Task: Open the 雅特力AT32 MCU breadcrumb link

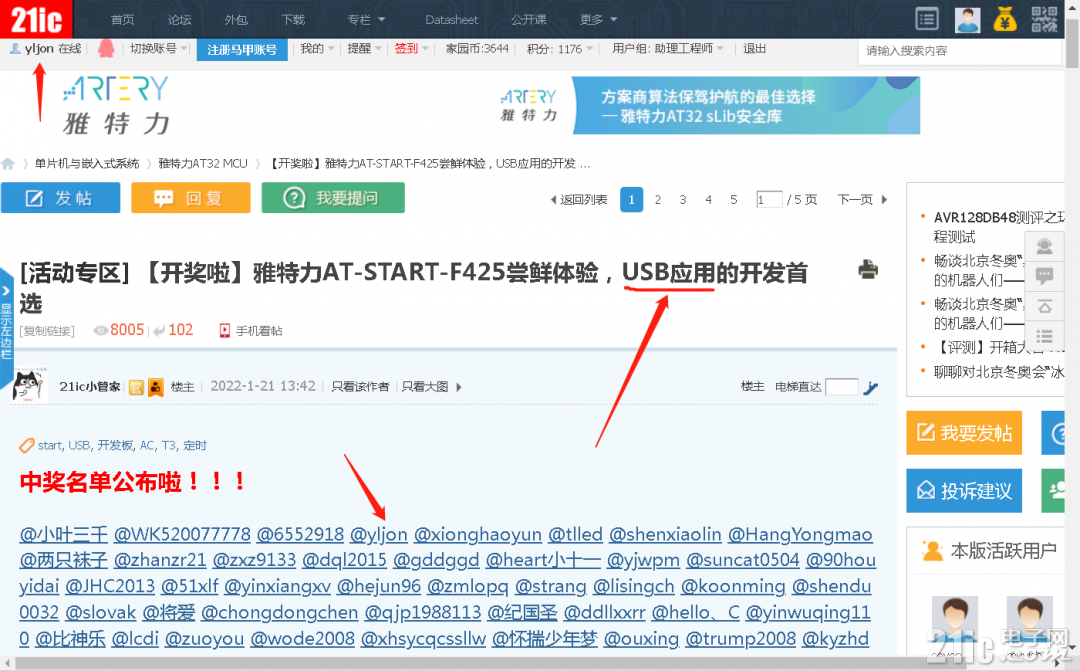Action: click(x=202, y=163)
